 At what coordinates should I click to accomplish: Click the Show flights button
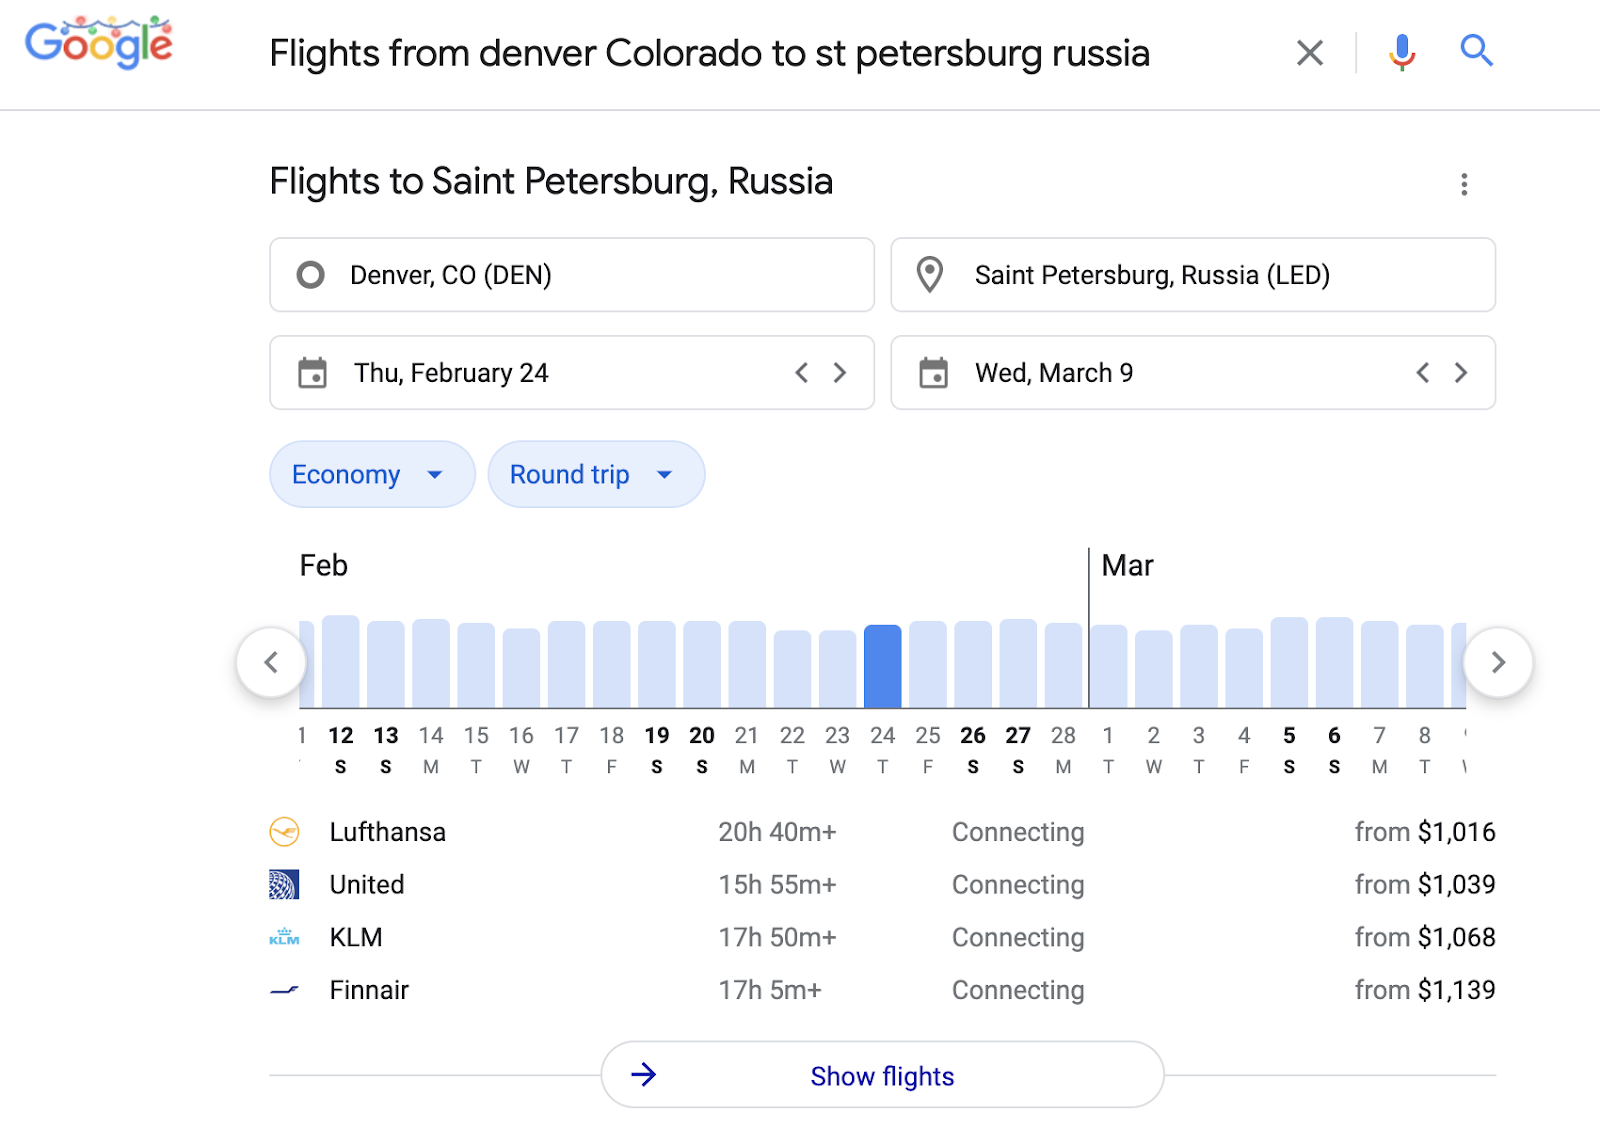coord(883,1075)
